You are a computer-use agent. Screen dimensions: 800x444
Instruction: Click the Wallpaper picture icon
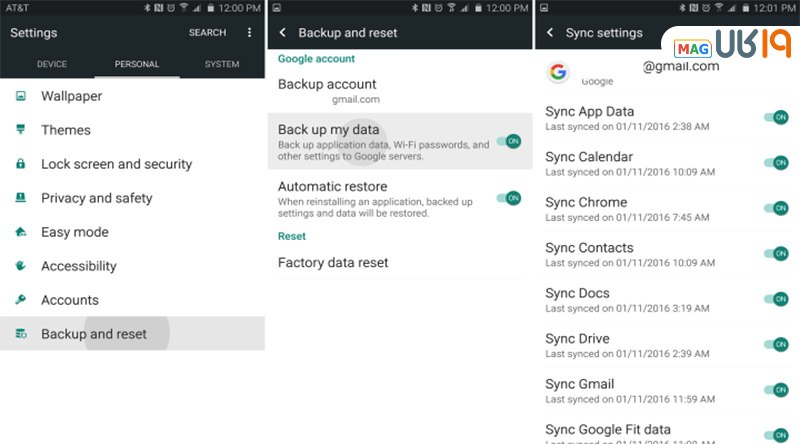click(x=20, y=96)
